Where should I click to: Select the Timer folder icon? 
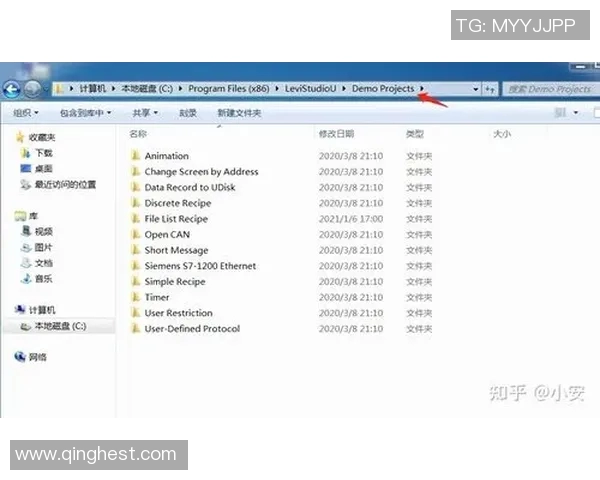pos(135,297)
